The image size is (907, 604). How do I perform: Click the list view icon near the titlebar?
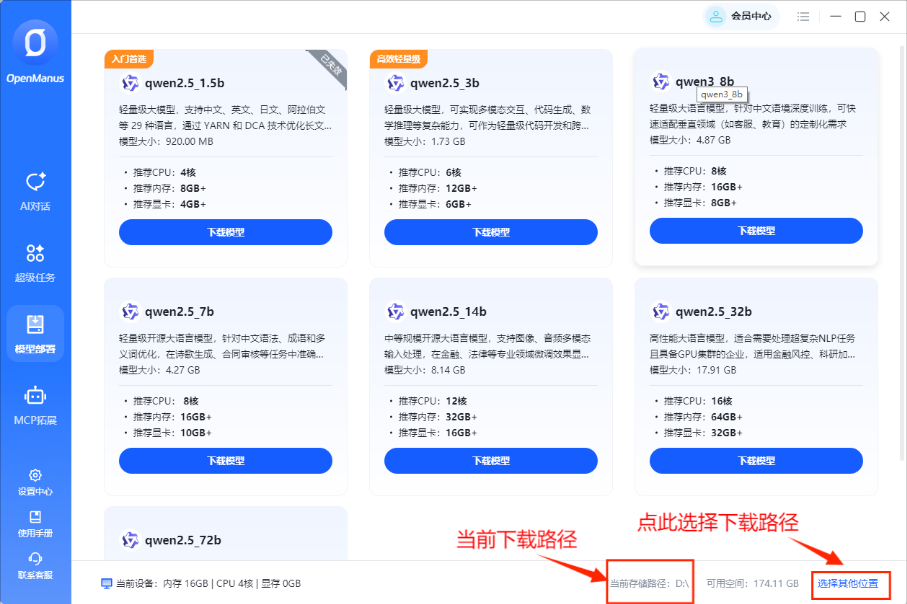pyautogui.click(x=802, y=16)
